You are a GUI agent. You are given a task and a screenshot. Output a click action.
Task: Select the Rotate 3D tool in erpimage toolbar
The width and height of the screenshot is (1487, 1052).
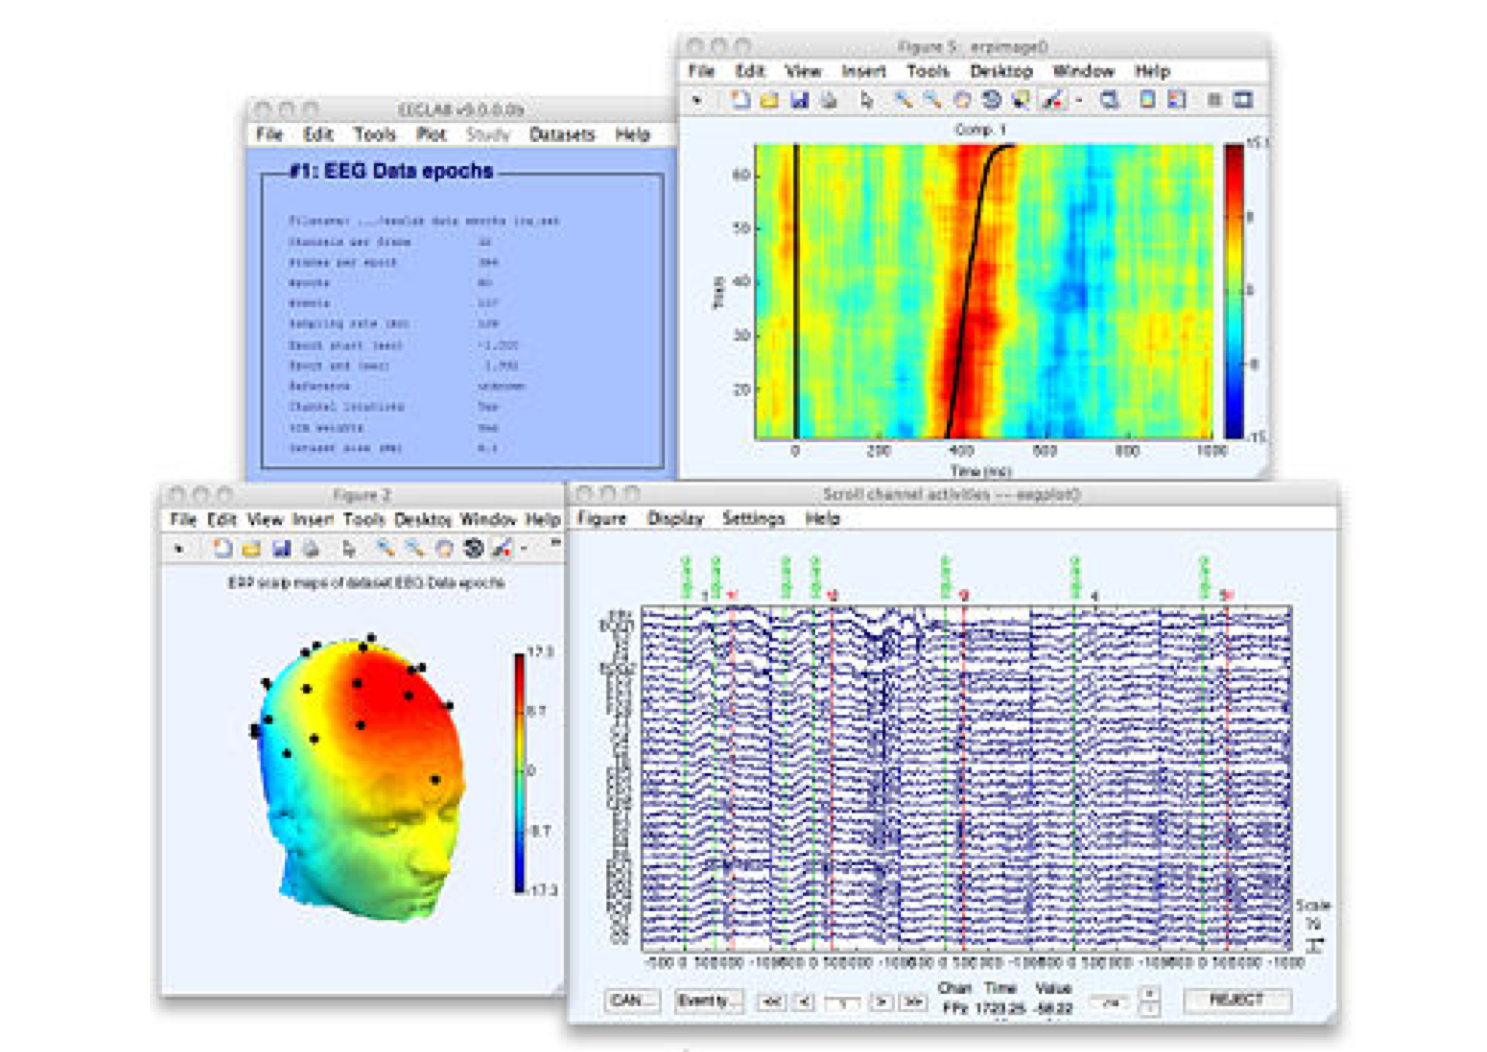[x=991, y=100]
